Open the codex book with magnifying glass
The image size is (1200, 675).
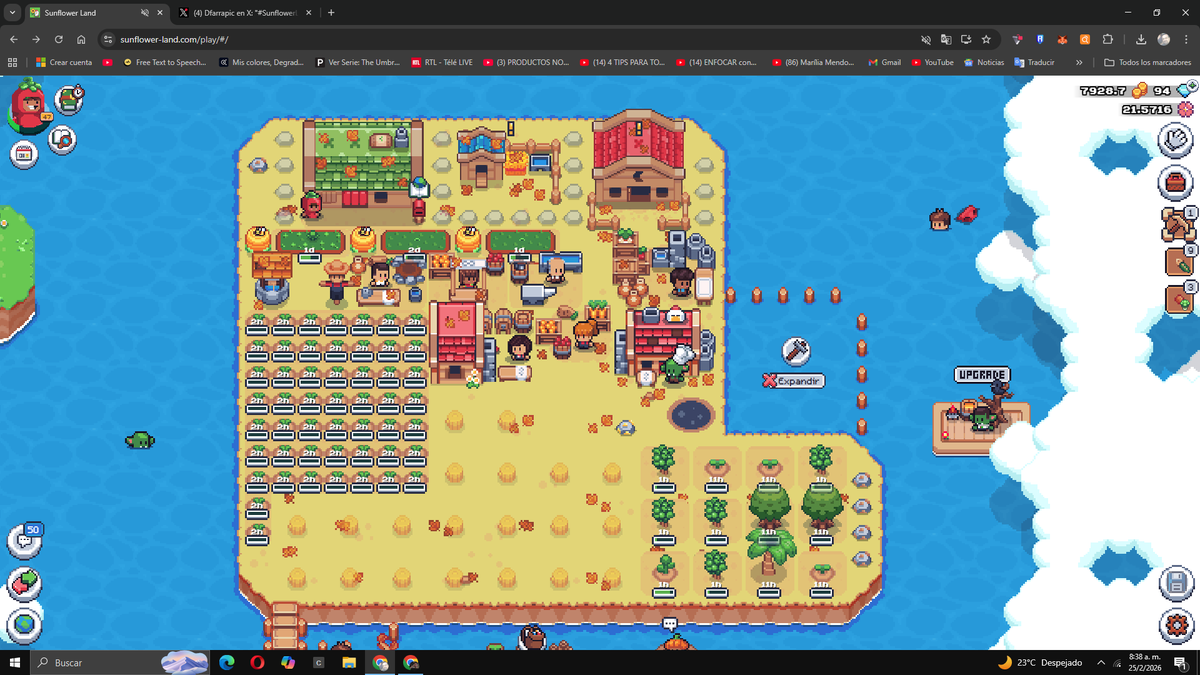62,139
